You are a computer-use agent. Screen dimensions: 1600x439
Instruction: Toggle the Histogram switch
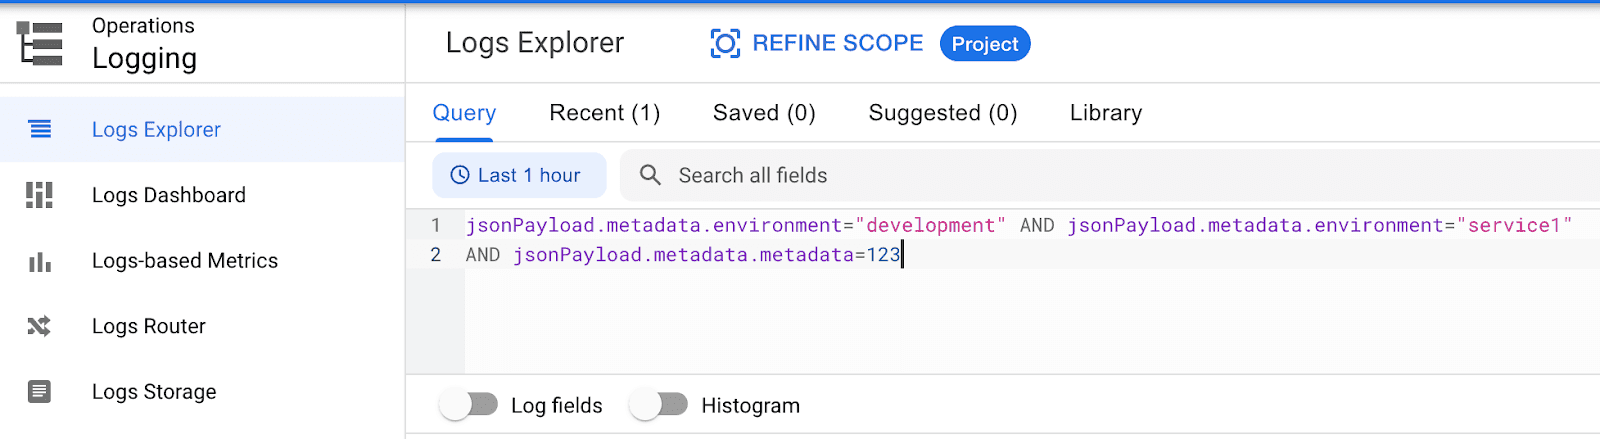point(659,404)
